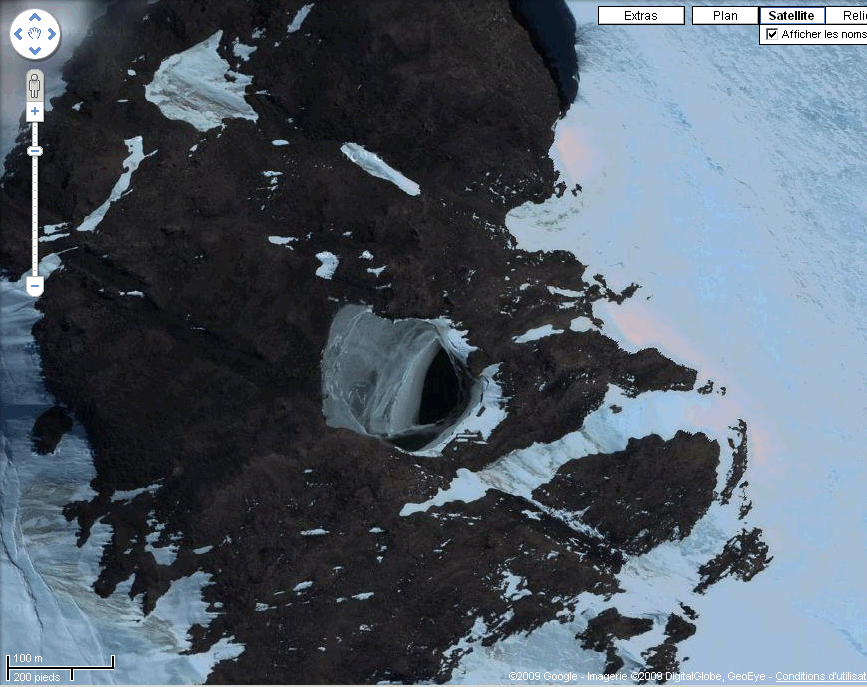Click the zoom slider handle
Viewport: 867px width, 687px height.
pos(35,151)
